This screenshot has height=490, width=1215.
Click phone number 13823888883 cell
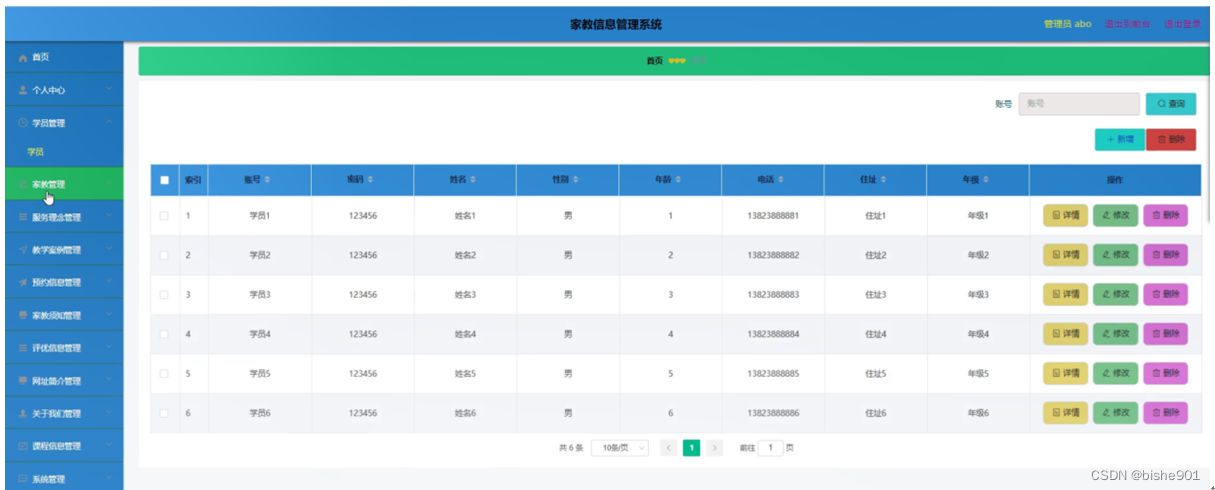(x=773, y=295)
